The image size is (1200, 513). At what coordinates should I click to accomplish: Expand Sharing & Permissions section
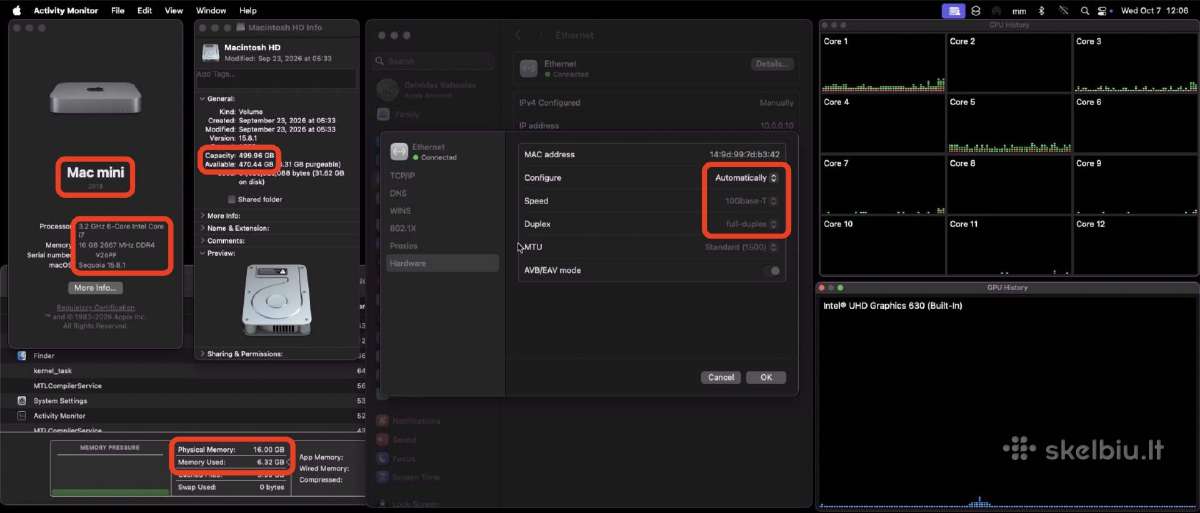(202, 353)
